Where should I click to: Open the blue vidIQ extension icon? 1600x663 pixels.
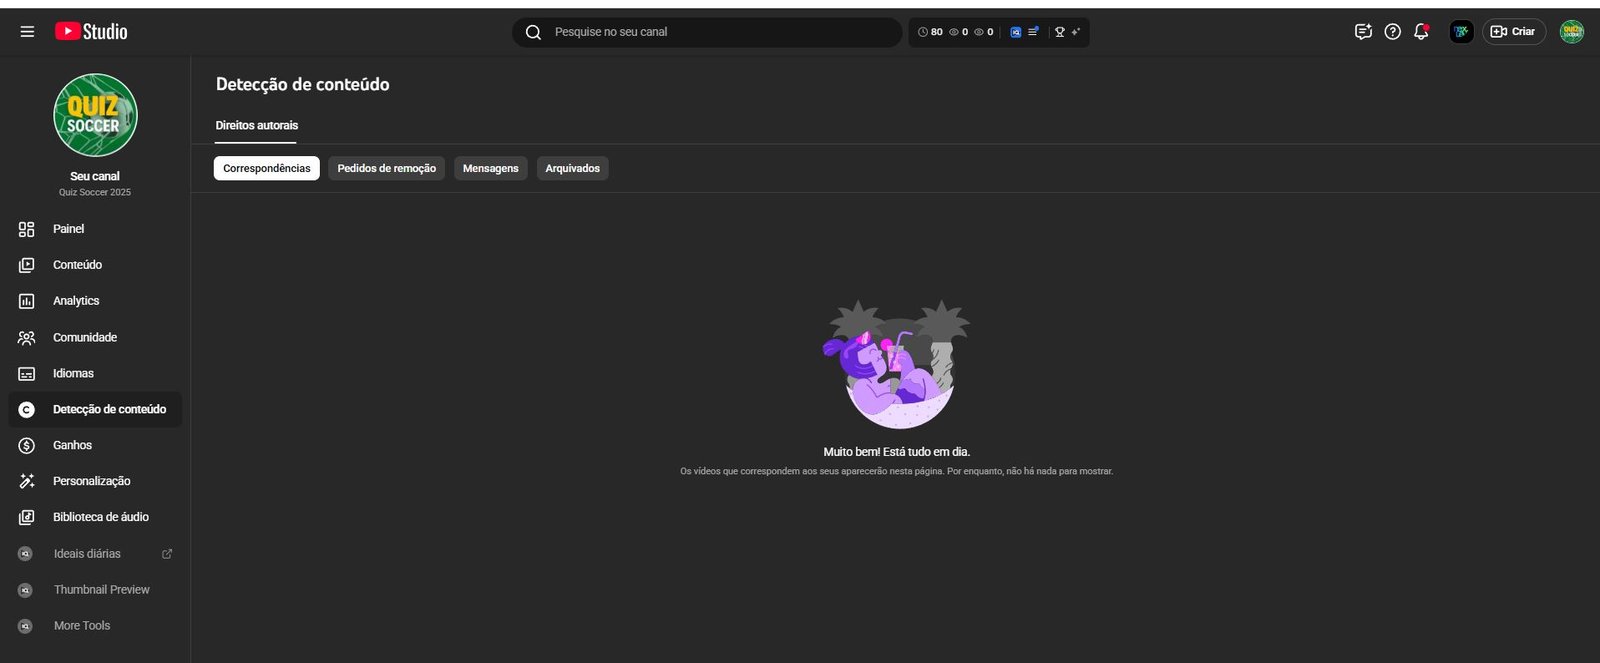1016,32
